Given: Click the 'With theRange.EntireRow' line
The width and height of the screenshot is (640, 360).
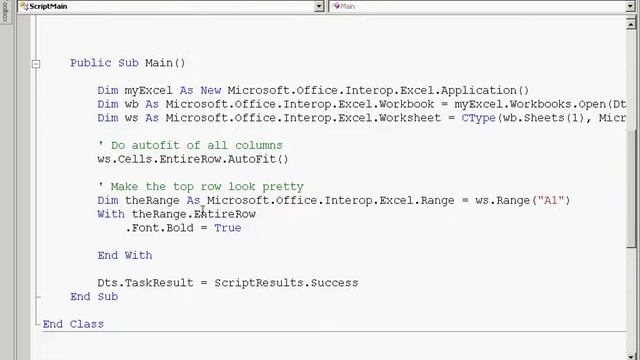Looking at the screenshot, I should pyautogui.click(x=176, y=214).
